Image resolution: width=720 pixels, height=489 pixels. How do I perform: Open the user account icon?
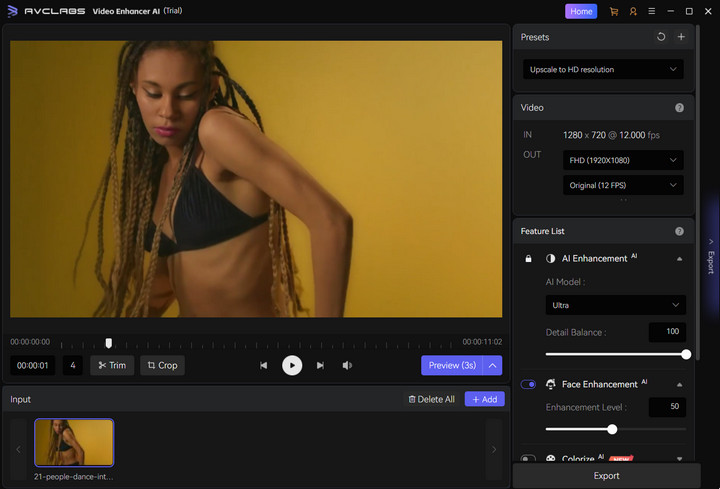pos(633,11)
